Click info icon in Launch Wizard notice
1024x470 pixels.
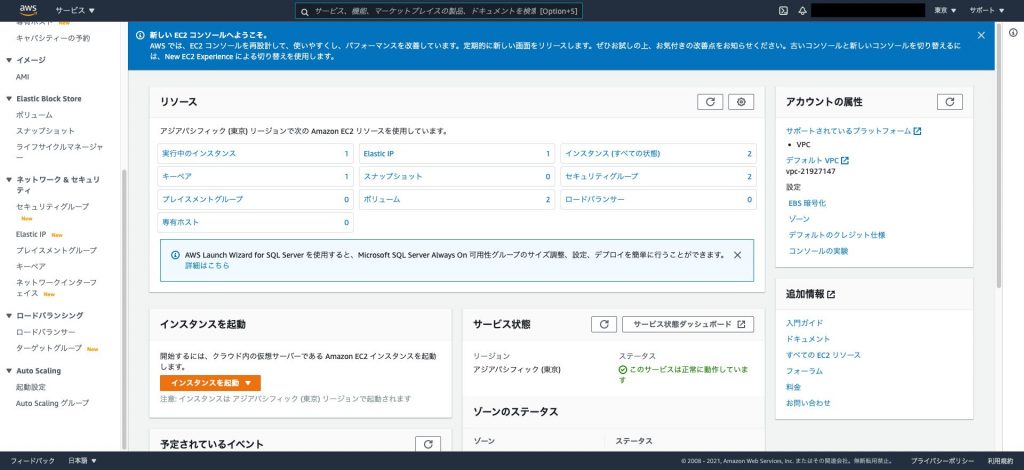click(x=175, y=255)
